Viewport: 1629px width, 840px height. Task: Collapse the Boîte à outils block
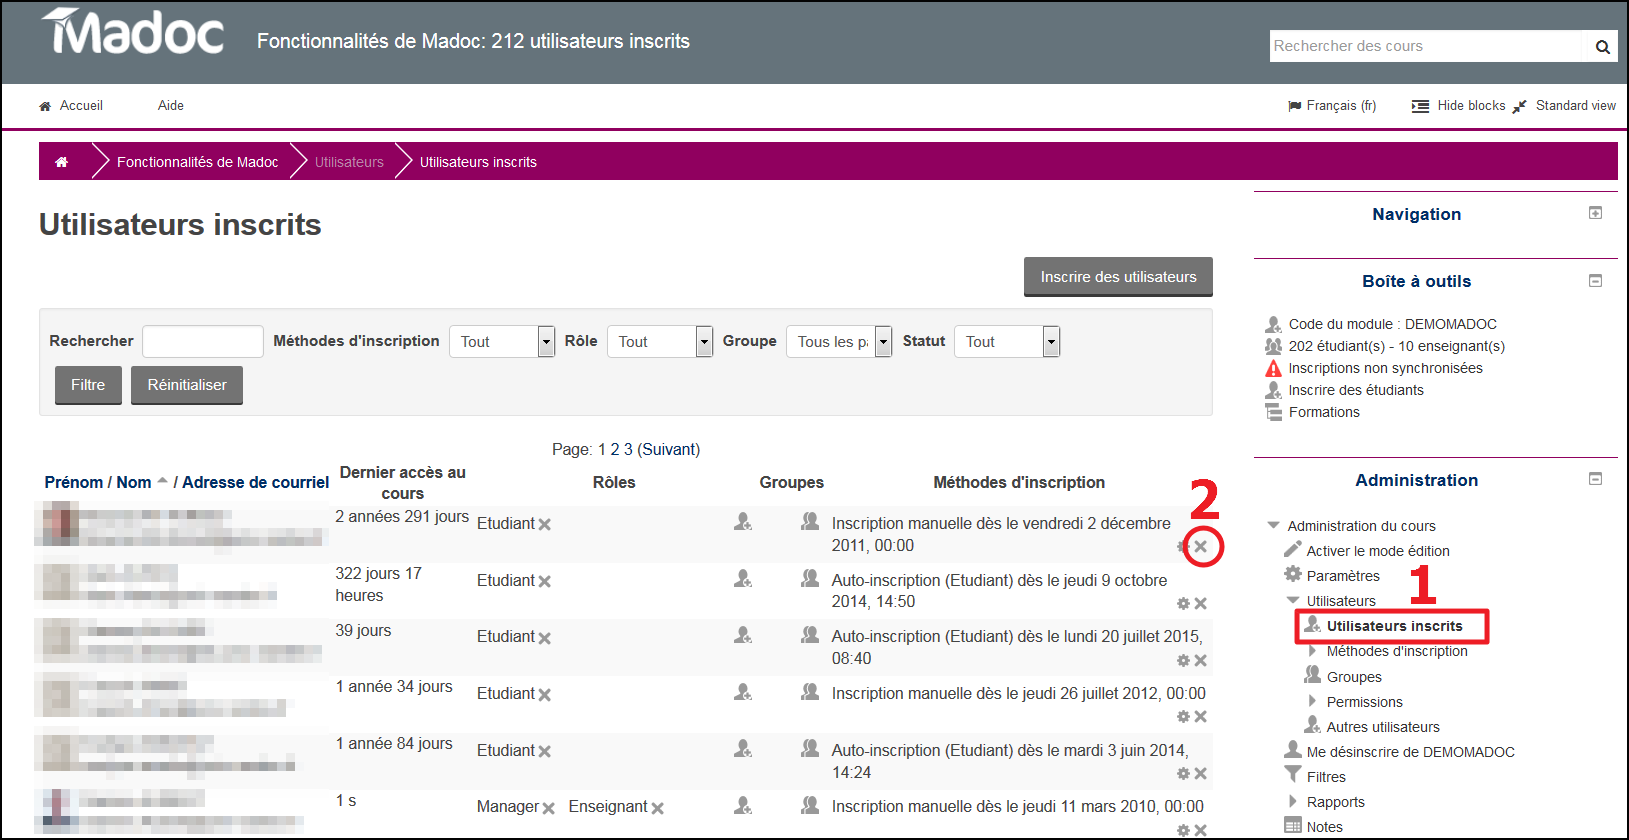point(1595,281)
